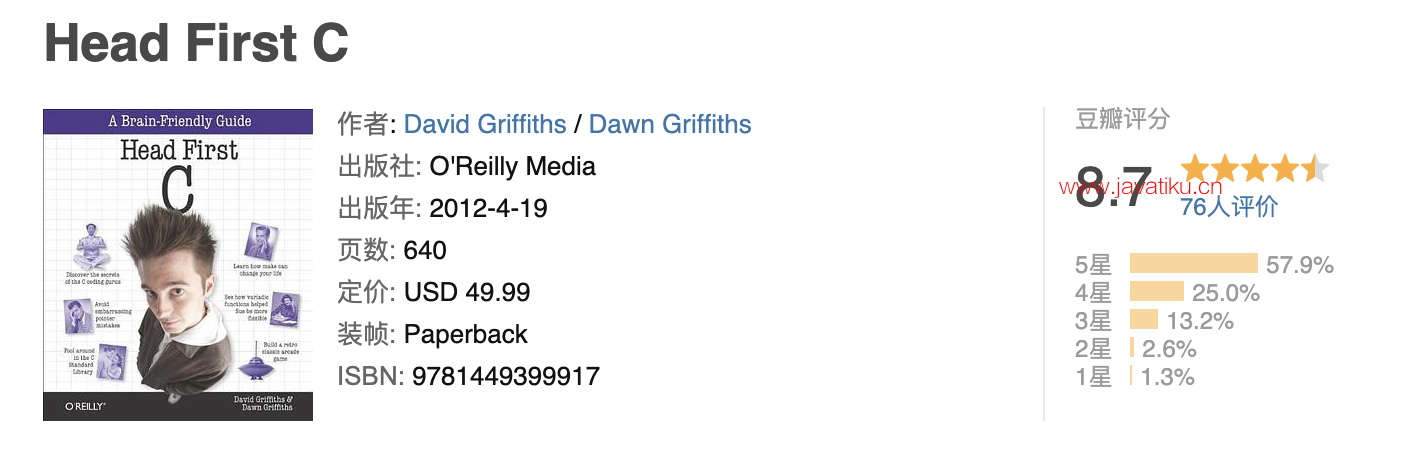This screenshot has width=1410, height=462.
Task: Click the 4星 rating bar
Action: pyautogui.click(x=1157, y=292)
